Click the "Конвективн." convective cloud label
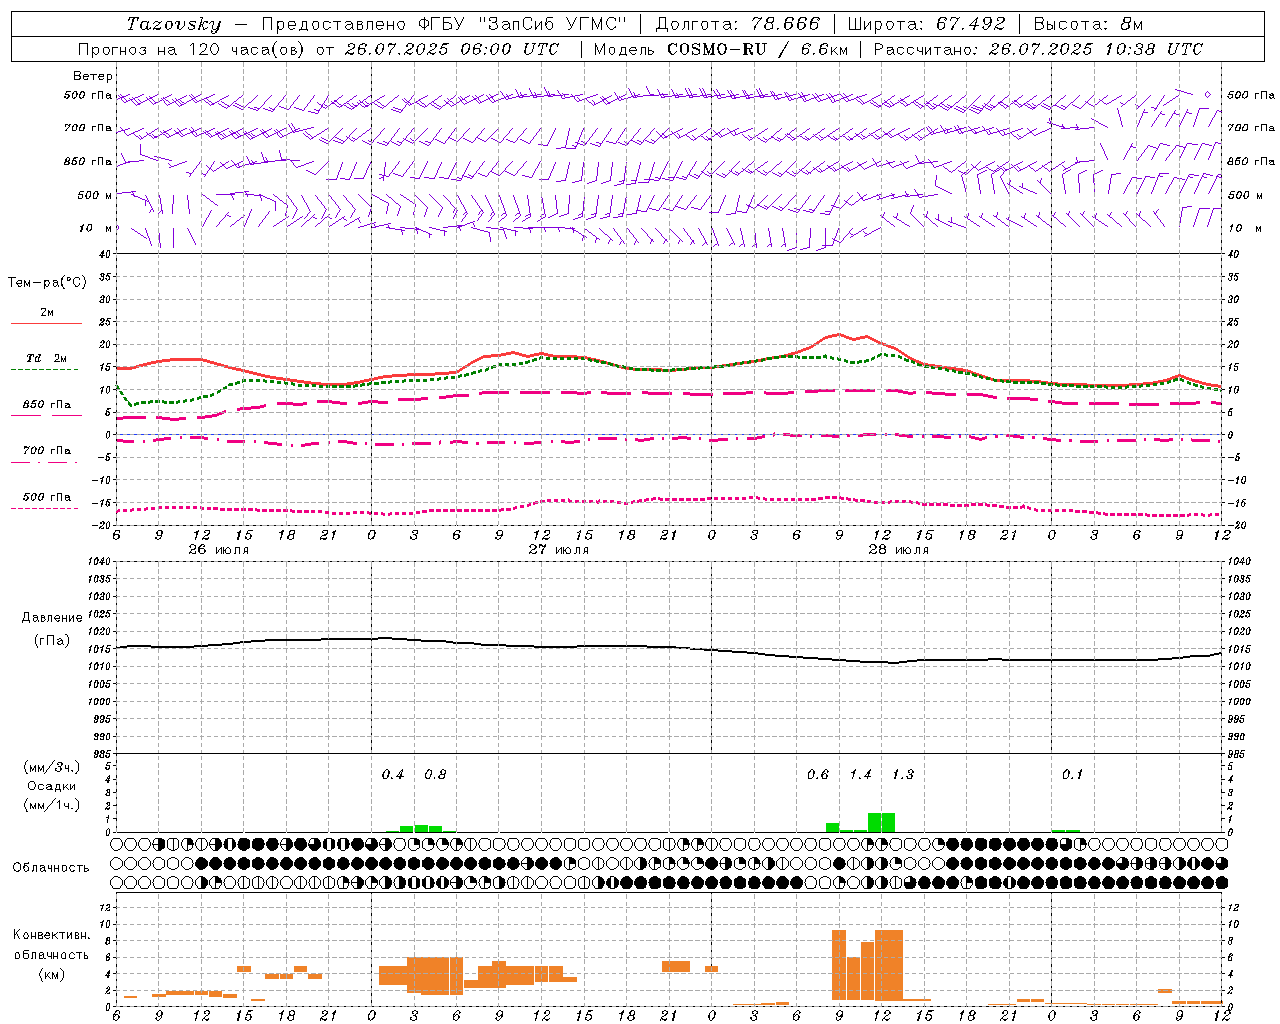The image size is (1280, 1024). (52, 935)
